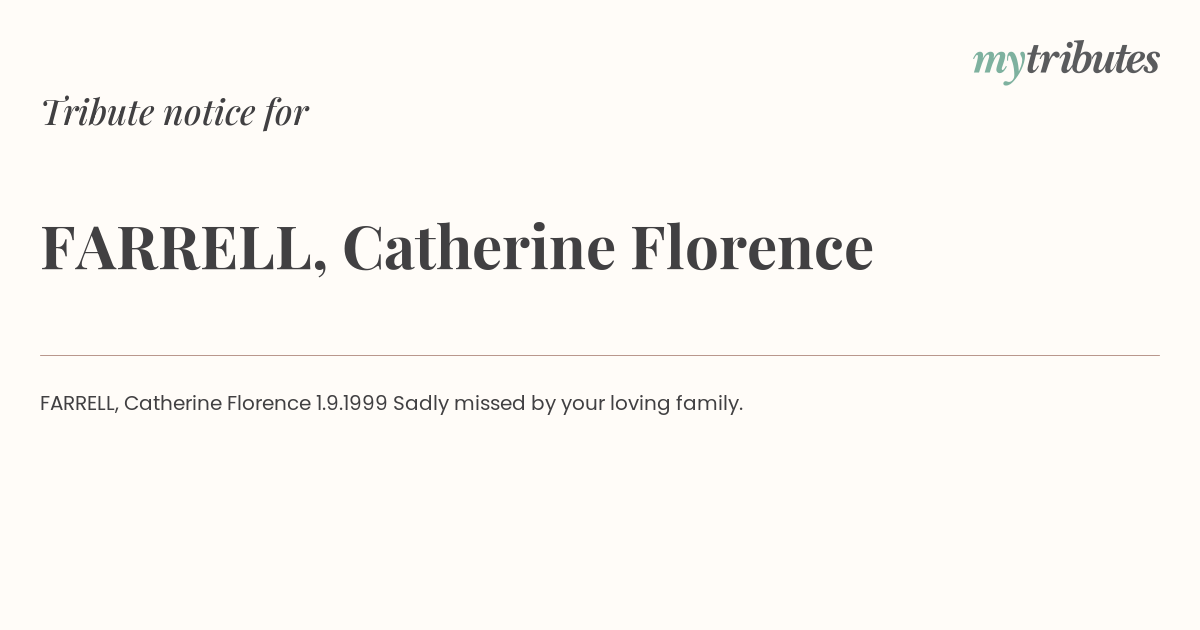Select the italic word "Tribute" in the subtitle
The height and width of the screenshot is (630, 1200).
tap(97, 112)
